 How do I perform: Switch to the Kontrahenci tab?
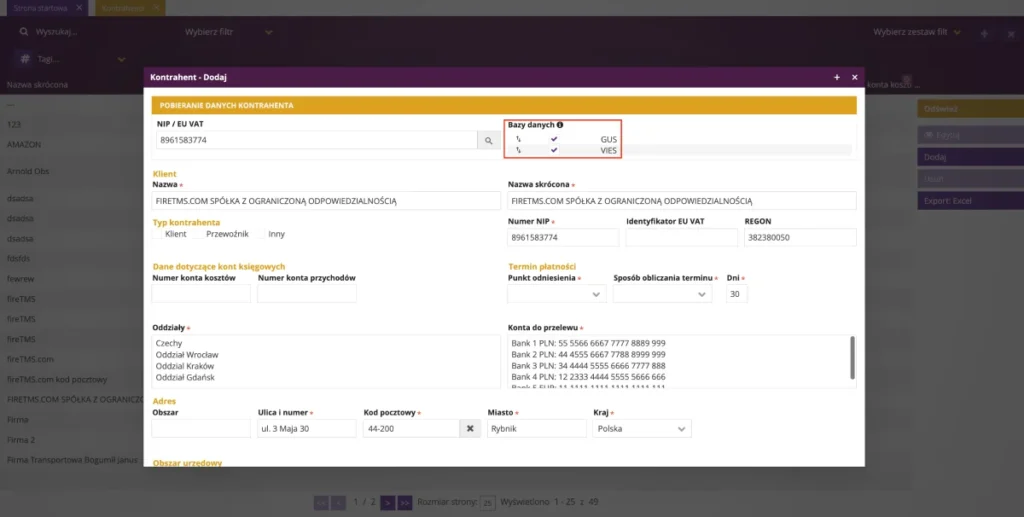click(x=123, y=8)
